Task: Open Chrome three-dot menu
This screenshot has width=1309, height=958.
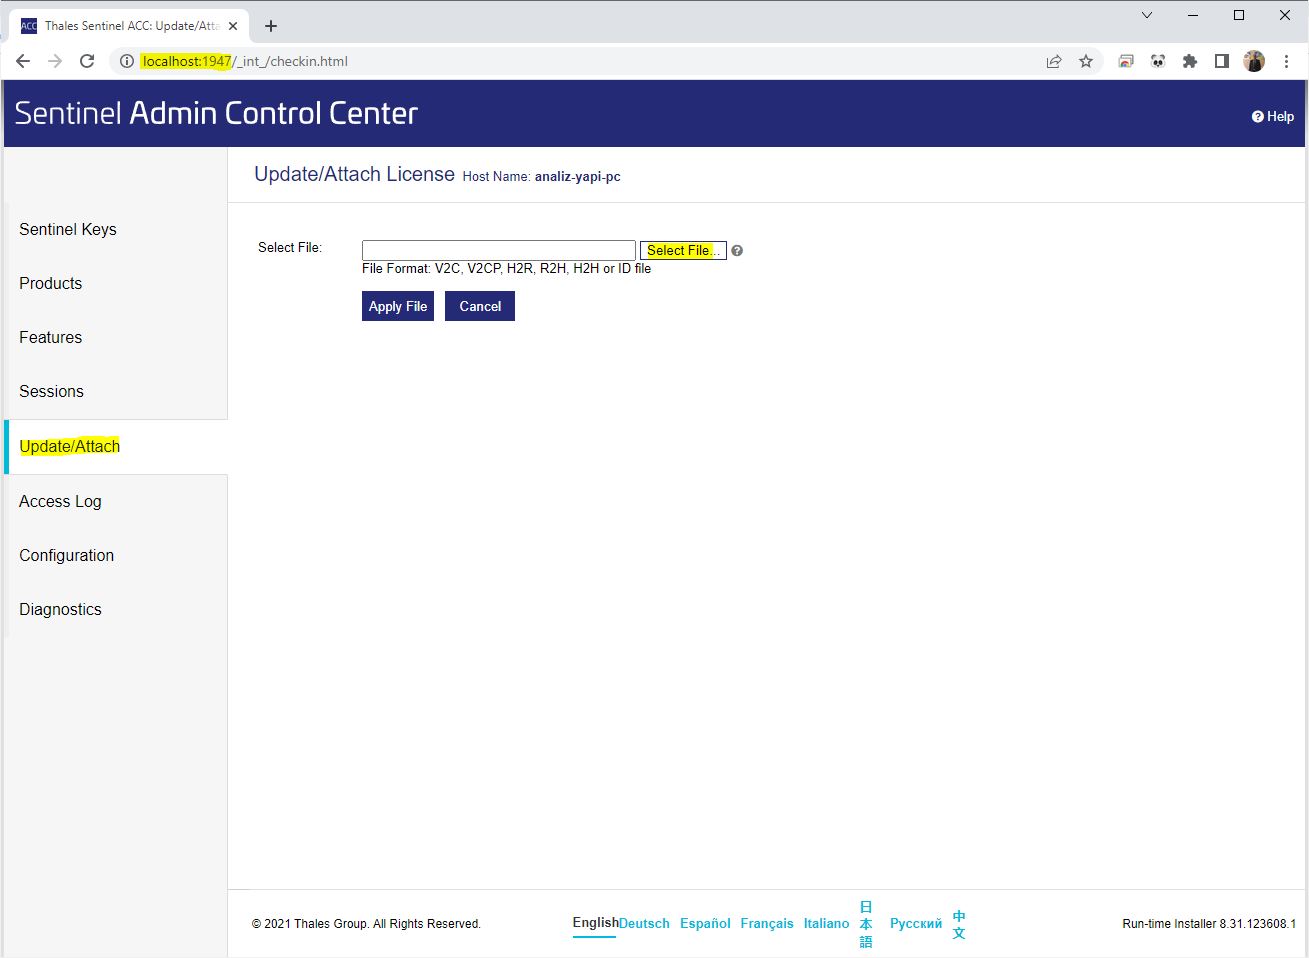Action: (1286, 61)
